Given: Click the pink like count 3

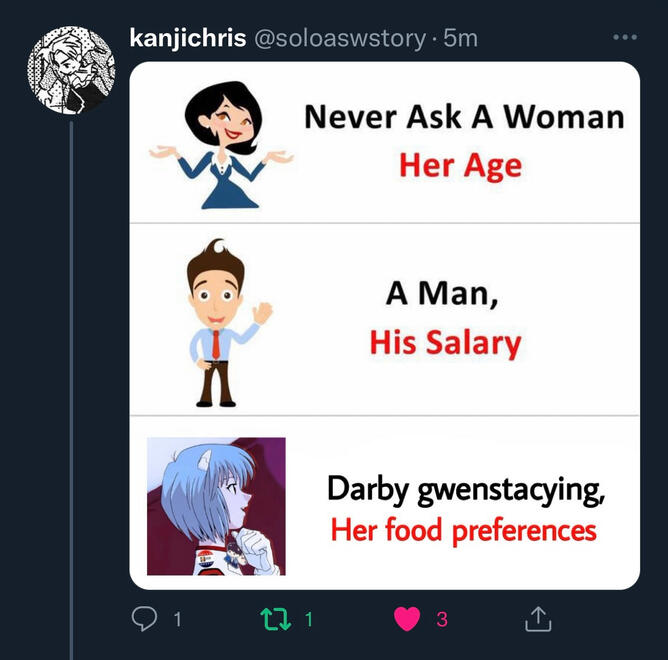Looking at the screenshot, I should pyautogui.click(x=441, y=620).
